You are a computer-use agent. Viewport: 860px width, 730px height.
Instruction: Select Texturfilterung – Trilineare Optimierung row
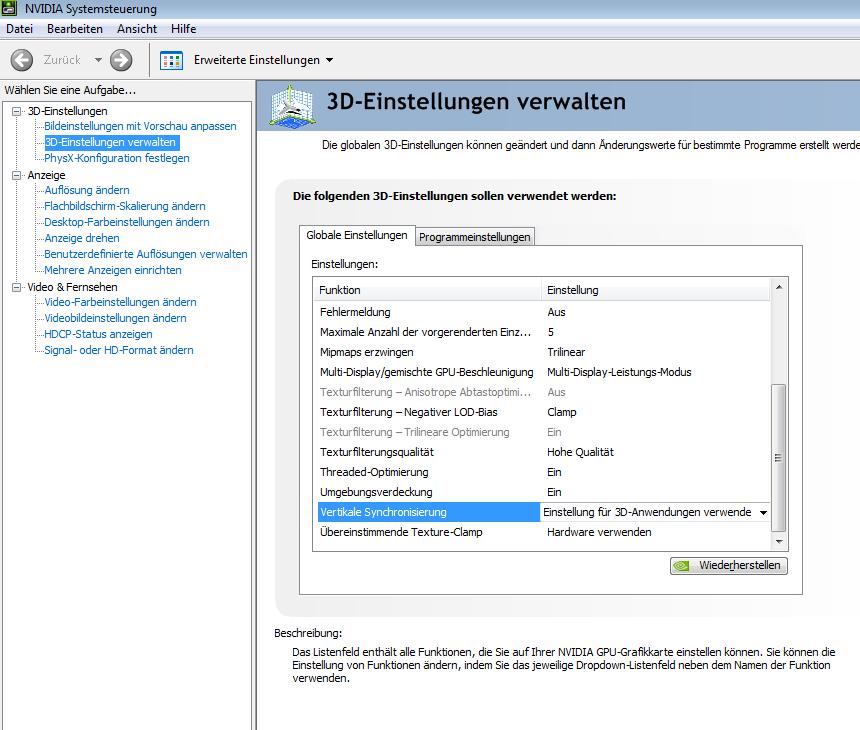(x=542, y=432)
